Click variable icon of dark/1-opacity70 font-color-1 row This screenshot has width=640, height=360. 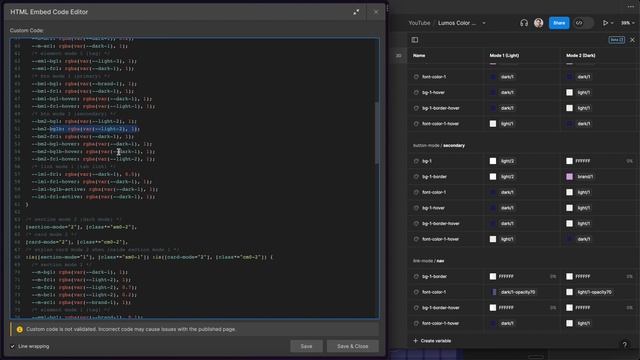(416, 292)
